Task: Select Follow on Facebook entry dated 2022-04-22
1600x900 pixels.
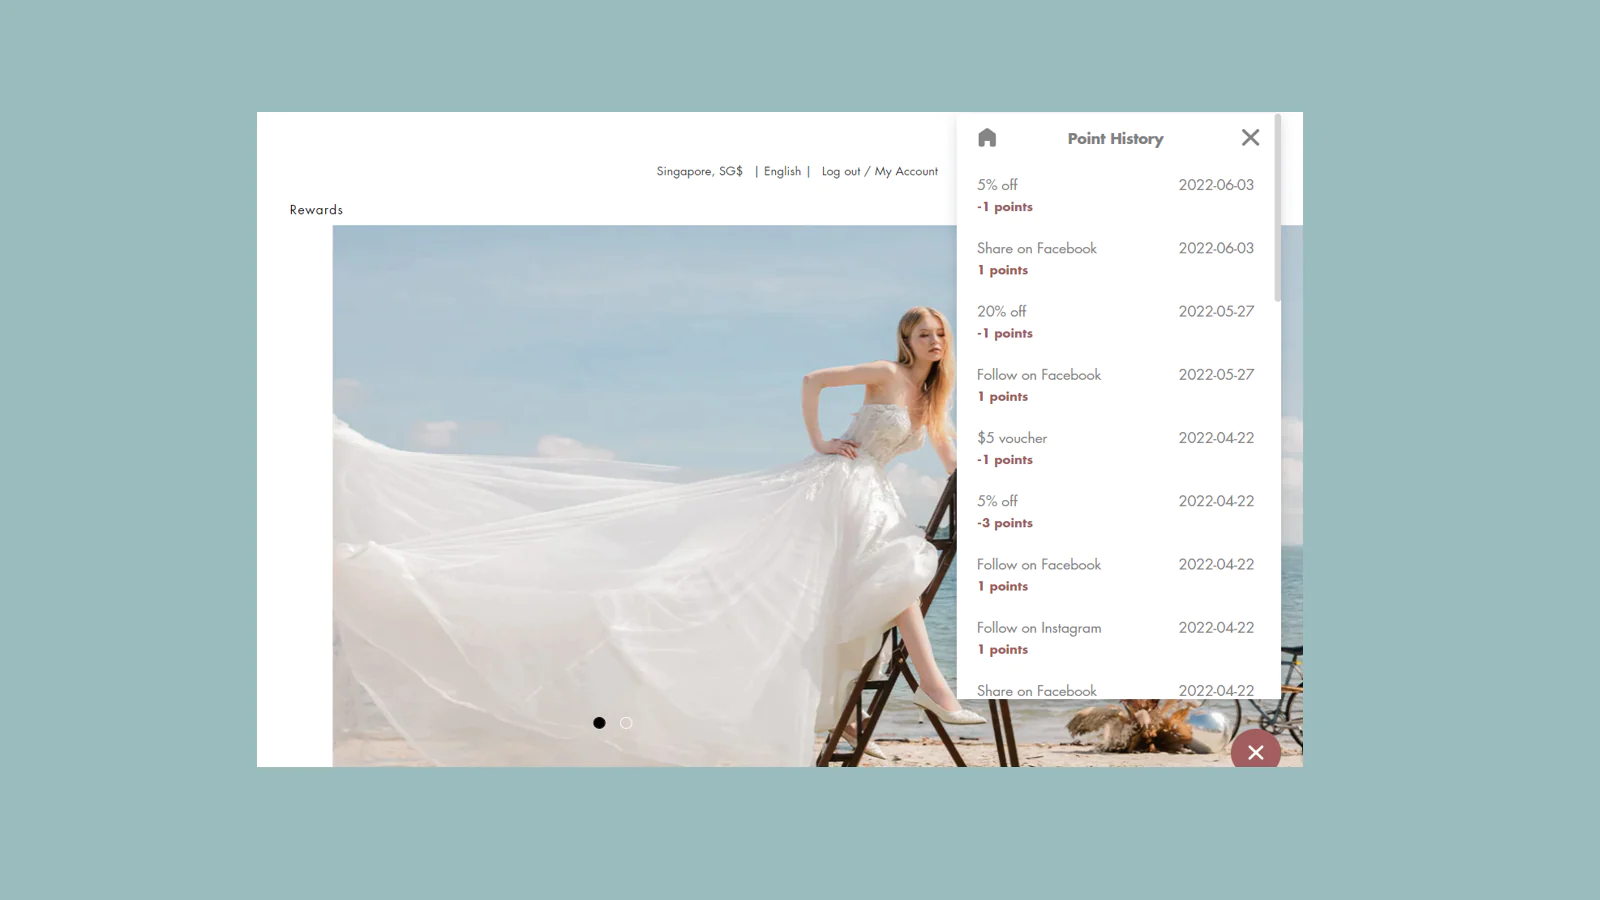Action: [x=1115, y=574]
